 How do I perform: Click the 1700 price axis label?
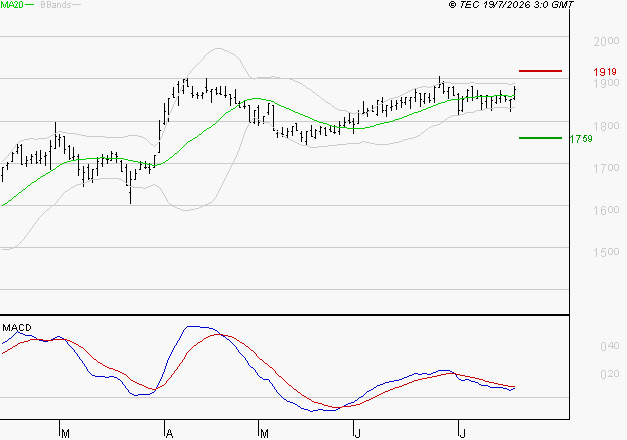(606, 168)
